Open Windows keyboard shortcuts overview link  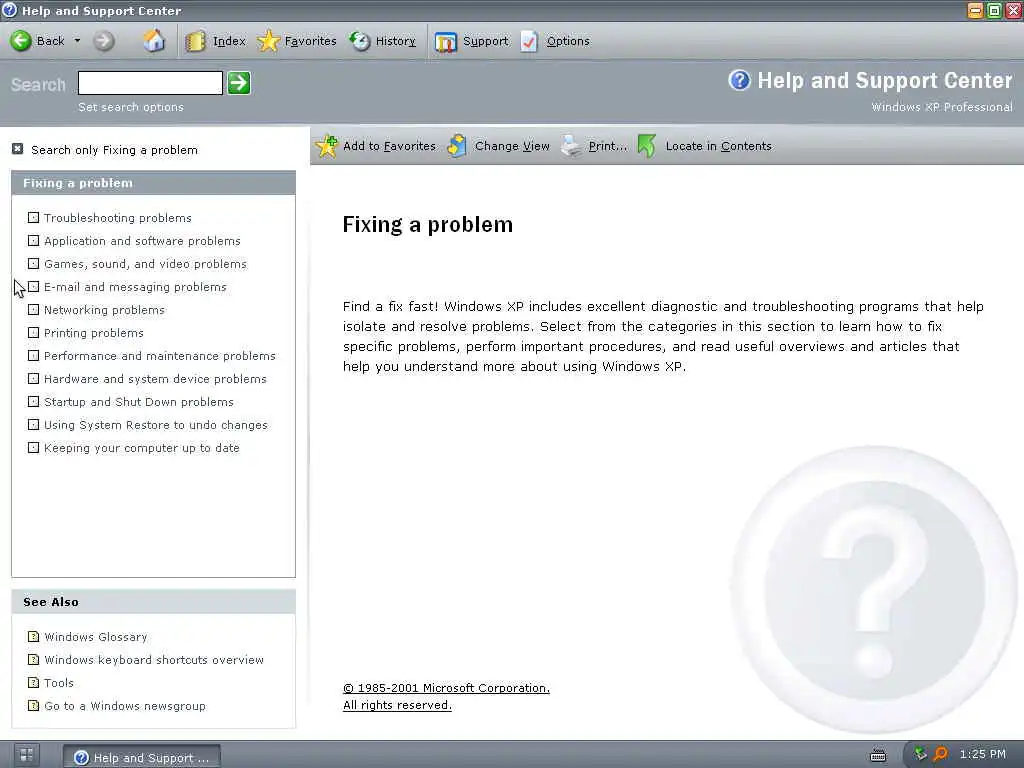pos(154,660)
